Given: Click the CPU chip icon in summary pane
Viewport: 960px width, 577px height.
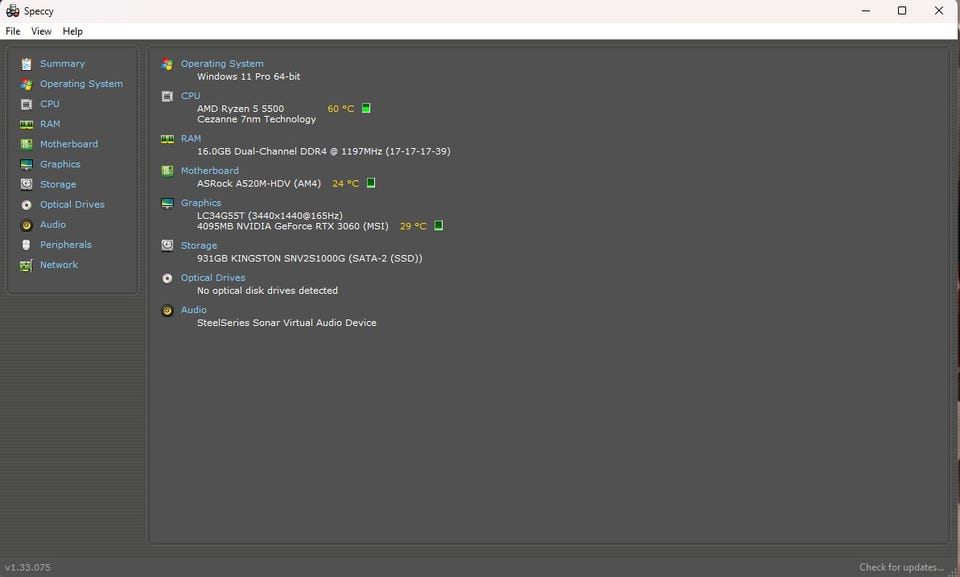Looking at the screenshot, I should [167, 96].
